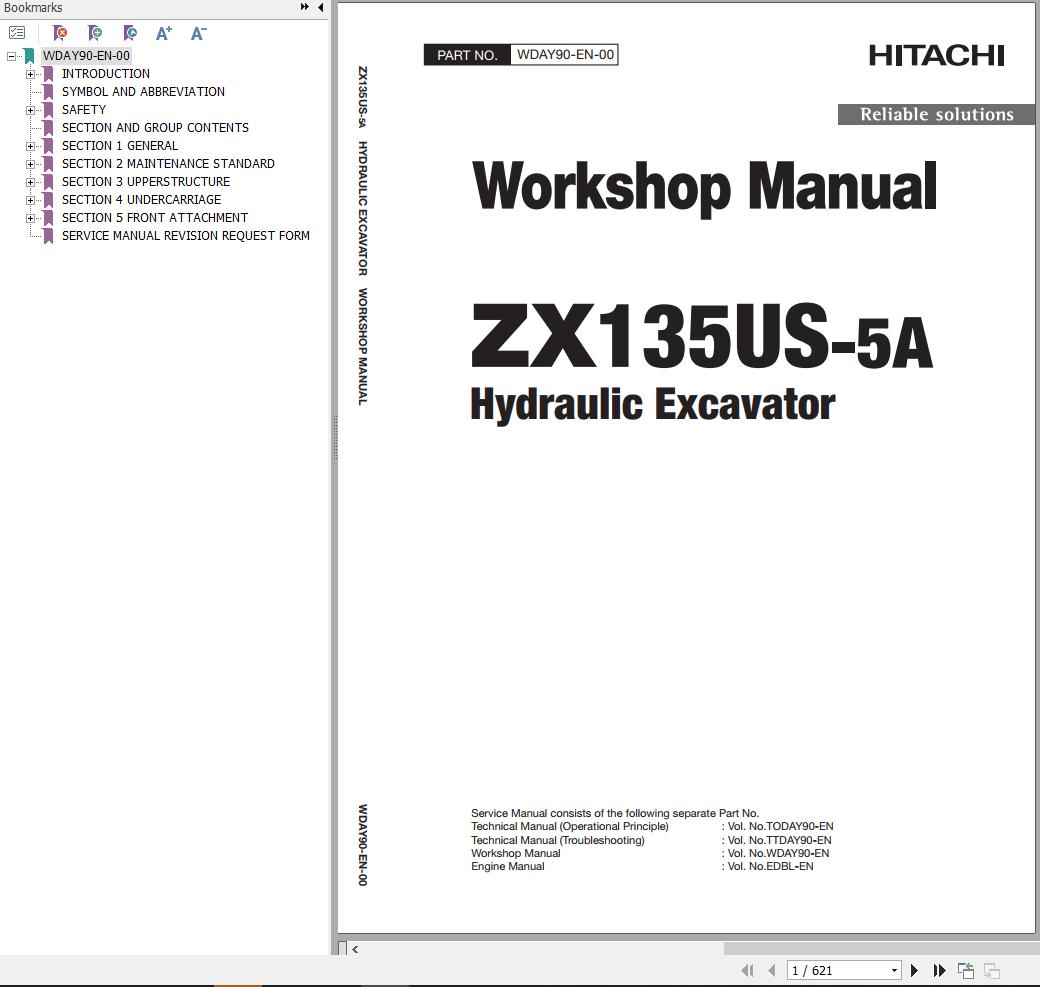
Task: Click the HITACHI logo on the page
Action: coord(937,56)
